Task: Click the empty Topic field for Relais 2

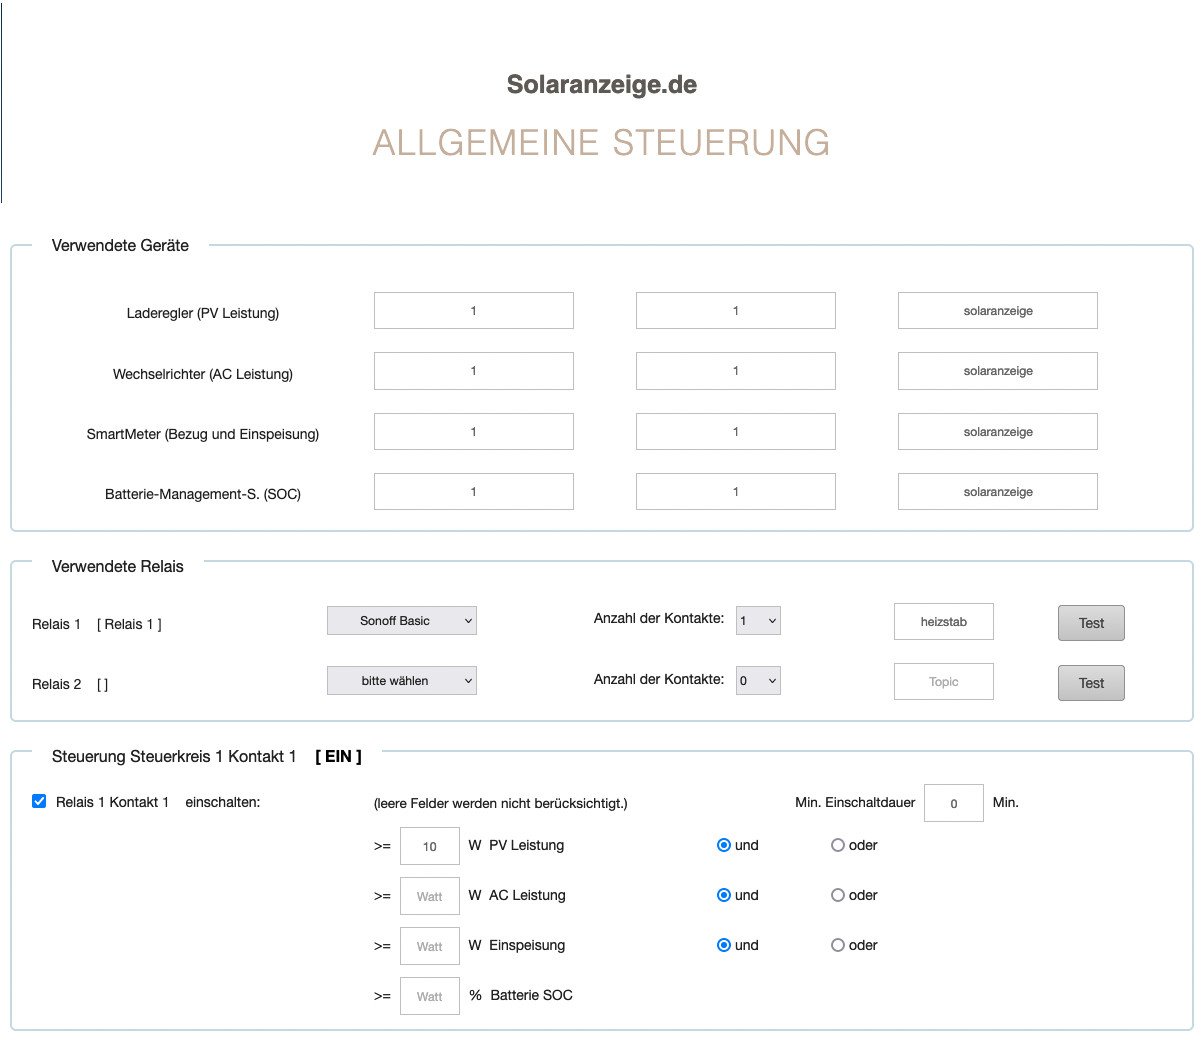Action: 943,682
